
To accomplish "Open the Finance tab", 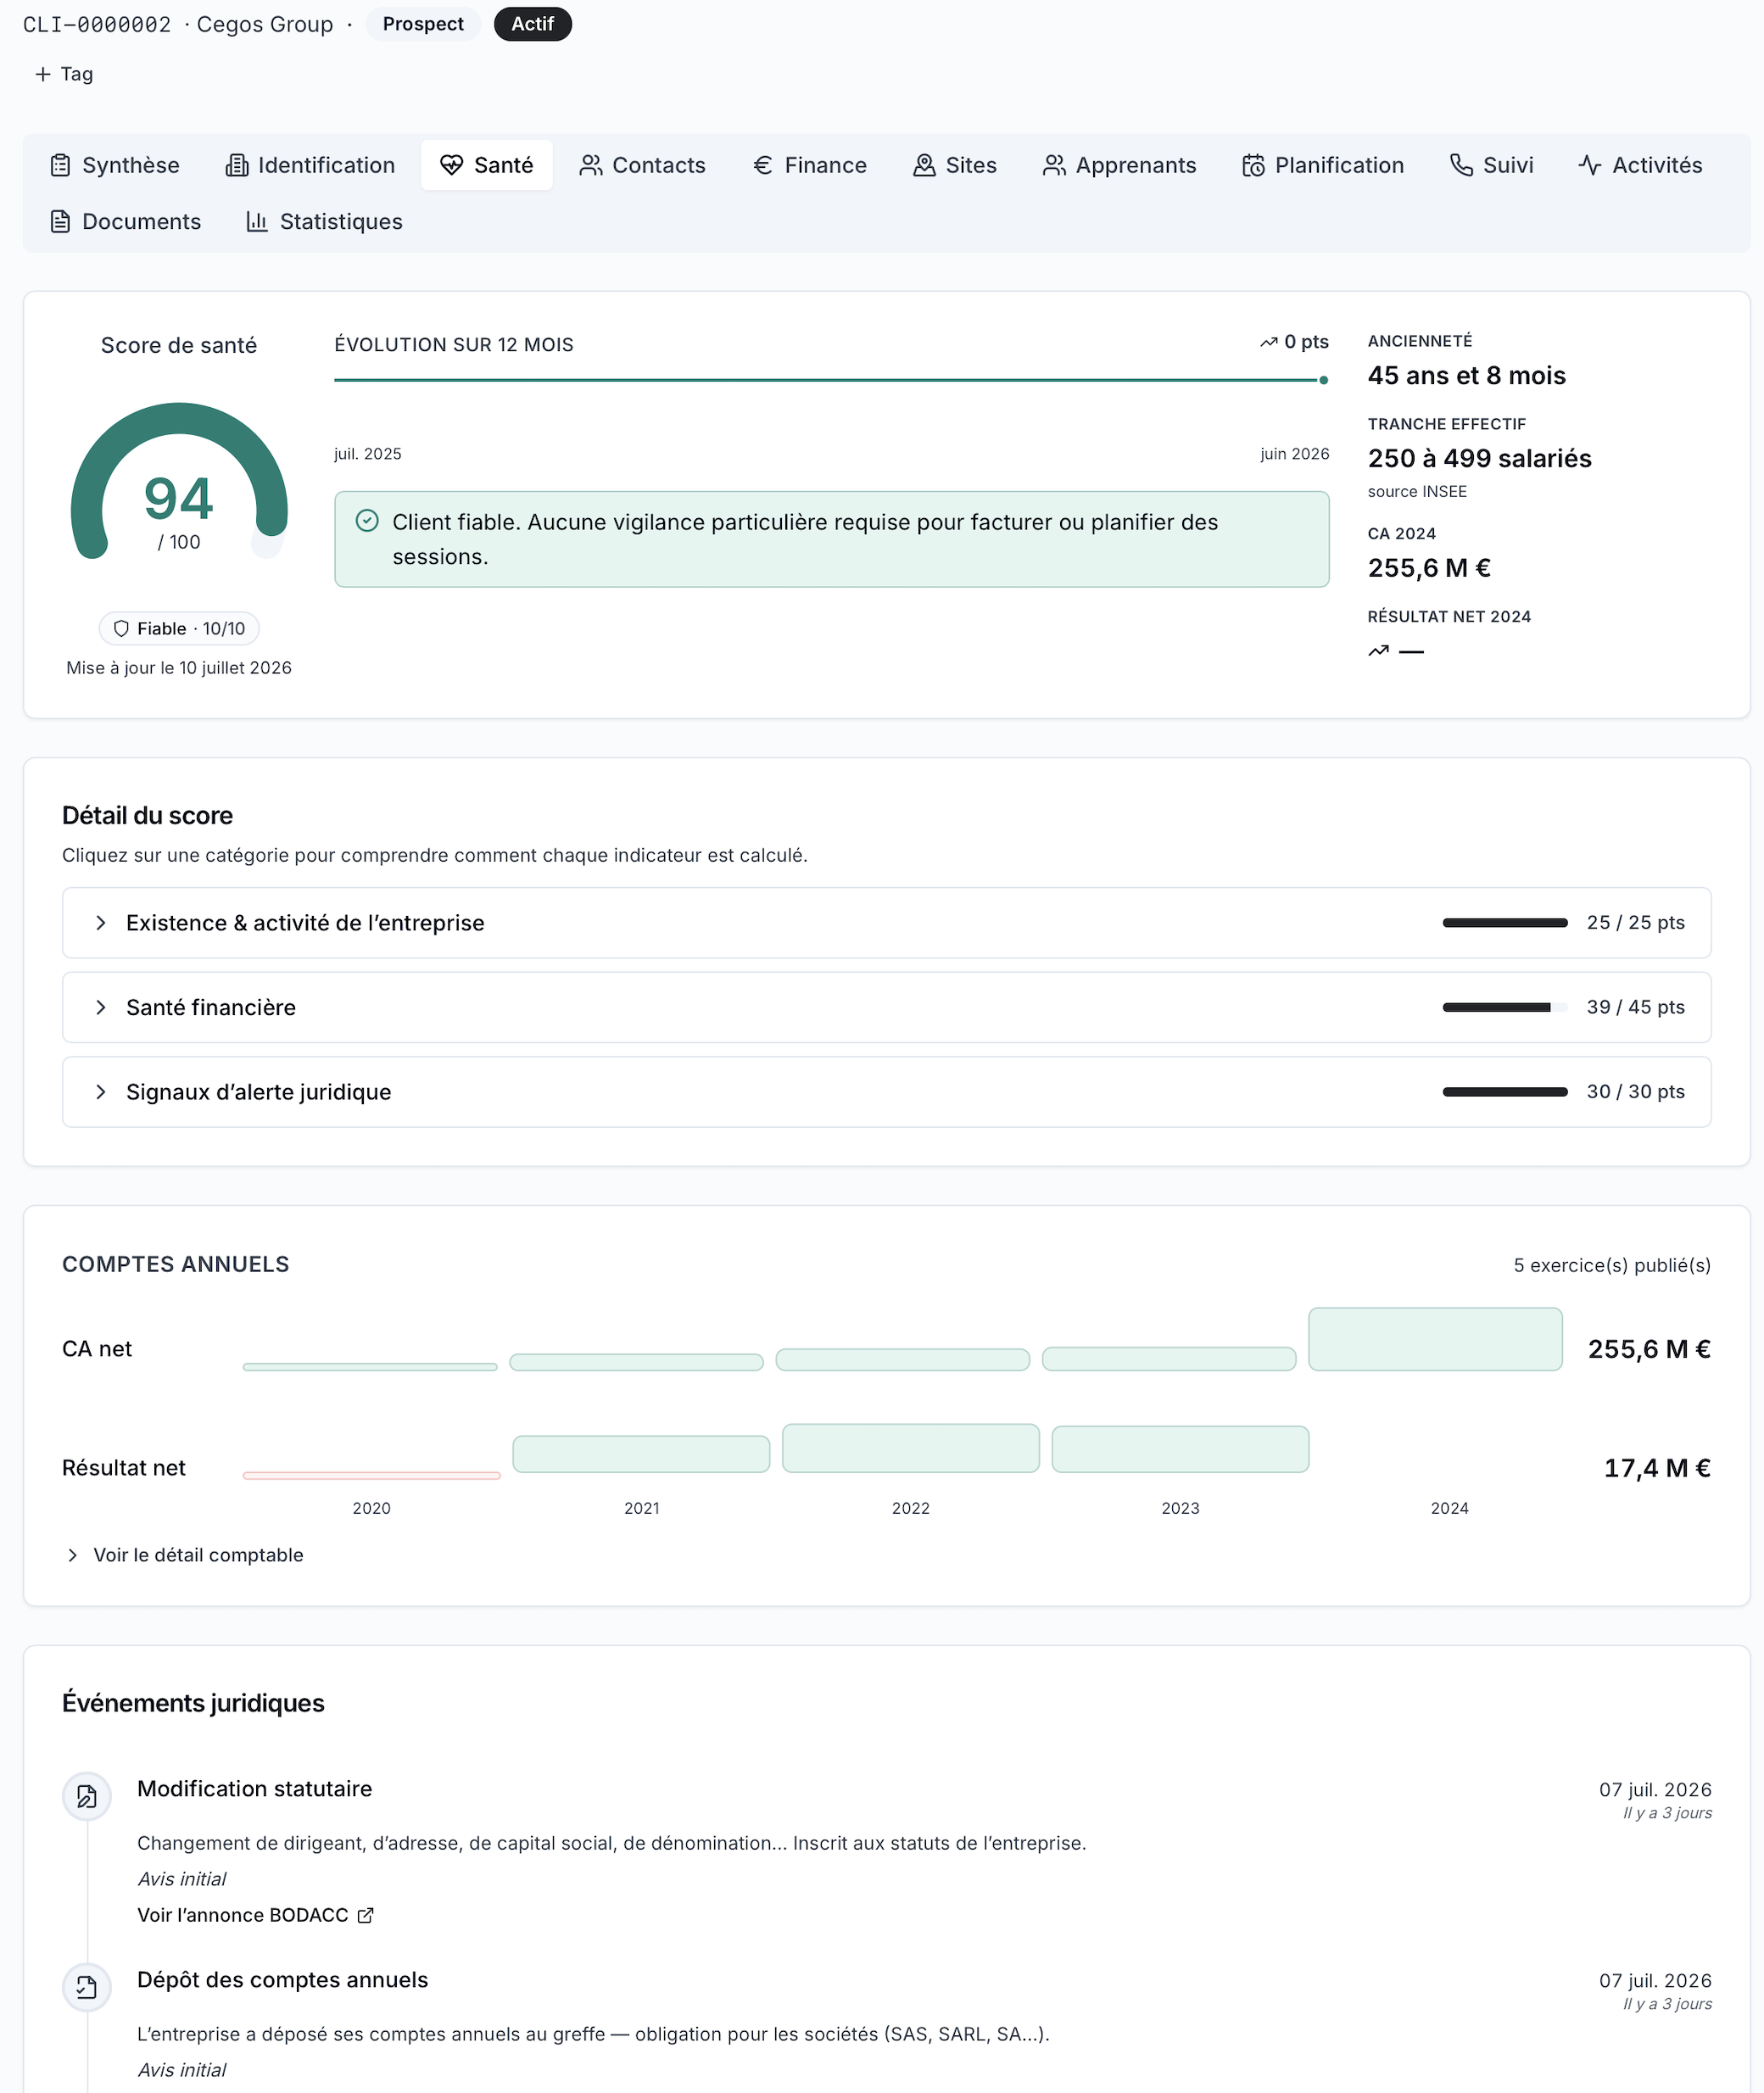I will (810, 165).
